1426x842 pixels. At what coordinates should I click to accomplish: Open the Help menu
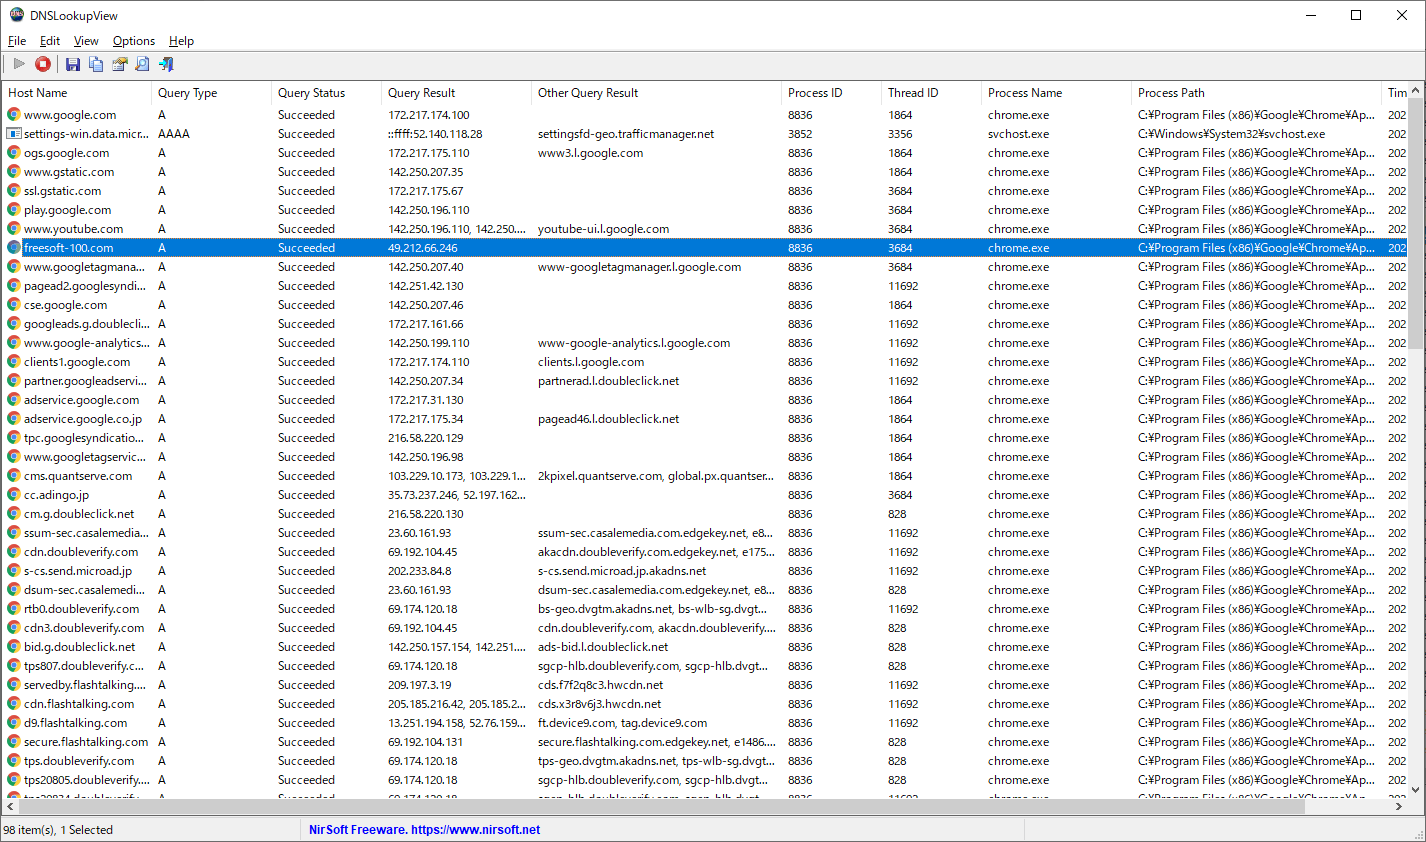(x=181, y=41)
